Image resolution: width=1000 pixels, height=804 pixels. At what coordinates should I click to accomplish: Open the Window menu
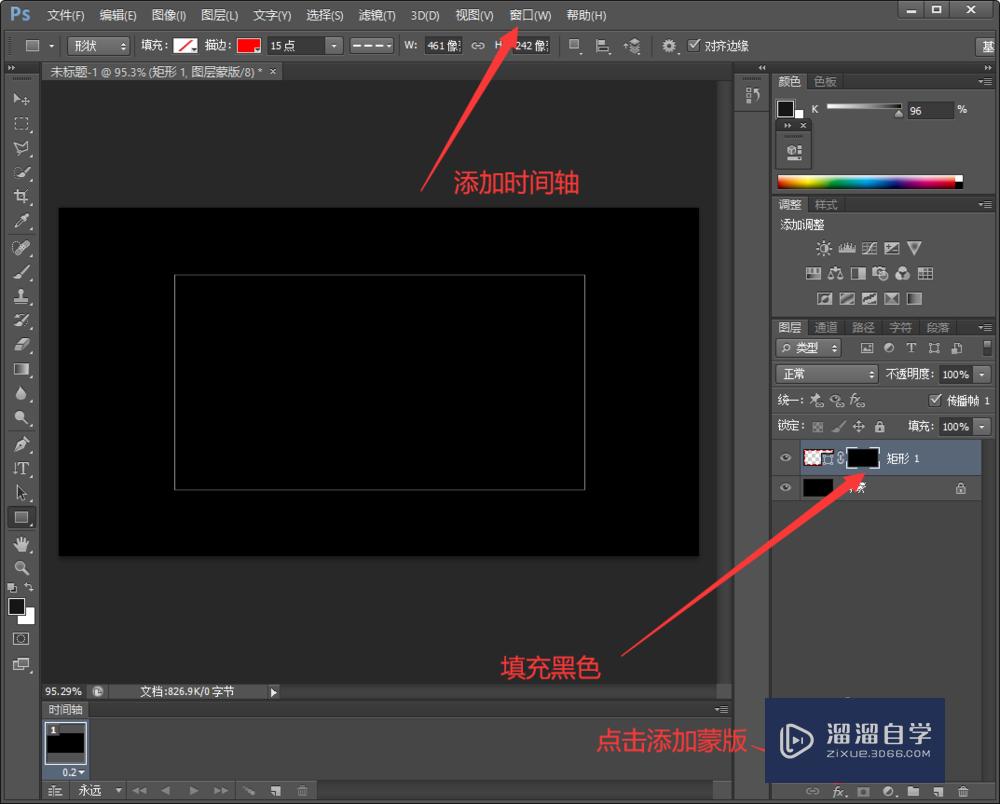[531, 15]
